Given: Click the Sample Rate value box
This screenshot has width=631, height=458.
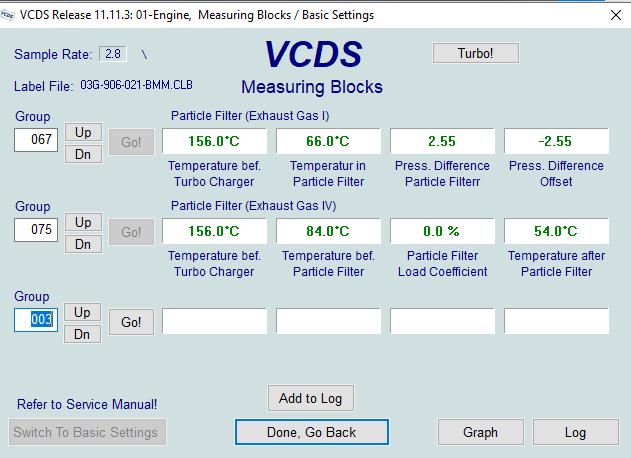Looking at the screenshot, I should pos(113,54).
